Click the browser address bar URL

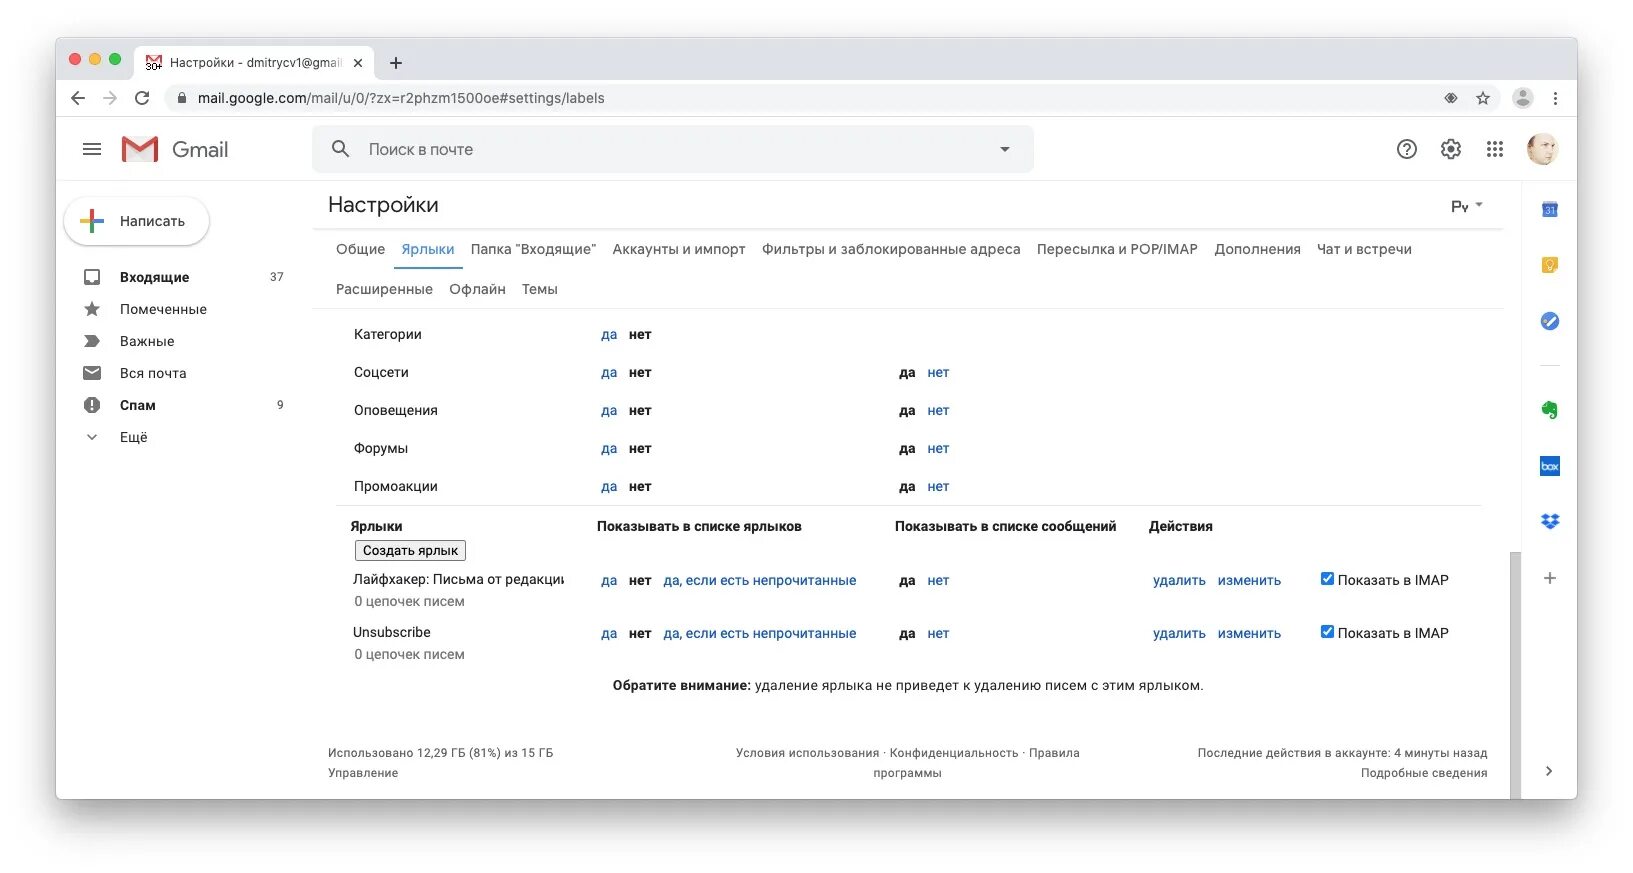[401, 98]
